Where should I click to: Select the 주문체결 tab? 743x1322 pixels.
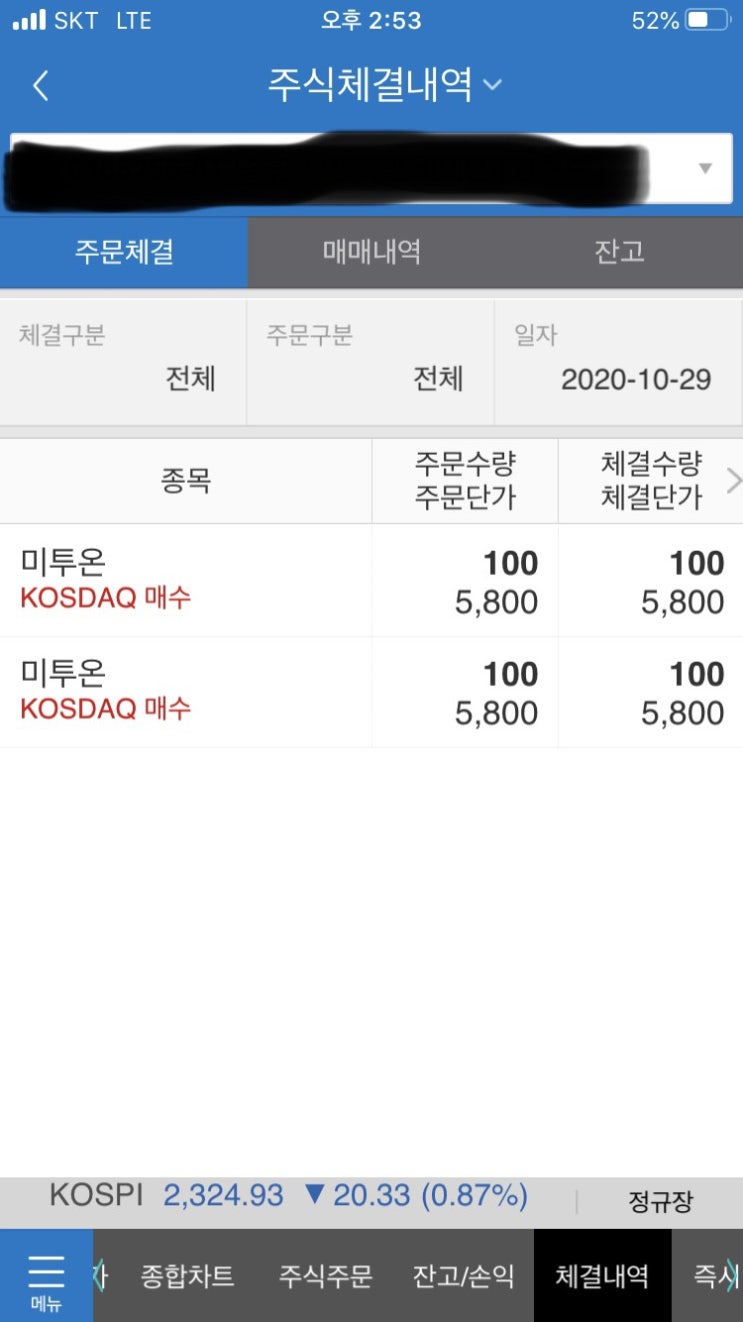(x=124, y=252)
